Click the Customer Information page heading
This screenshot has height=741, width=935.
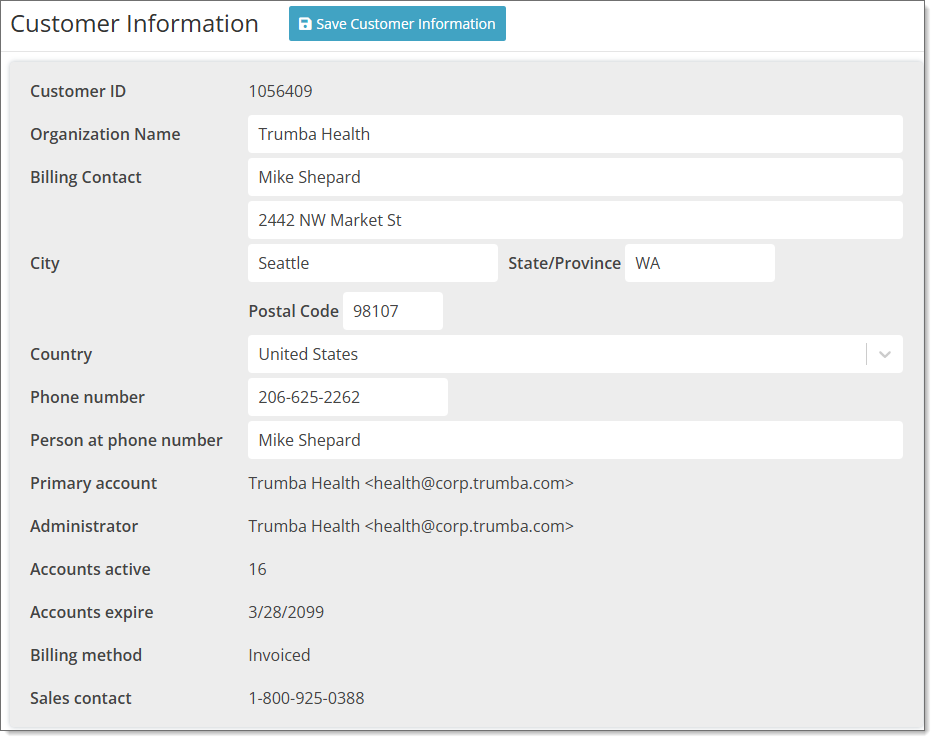(x=133, y=23)
